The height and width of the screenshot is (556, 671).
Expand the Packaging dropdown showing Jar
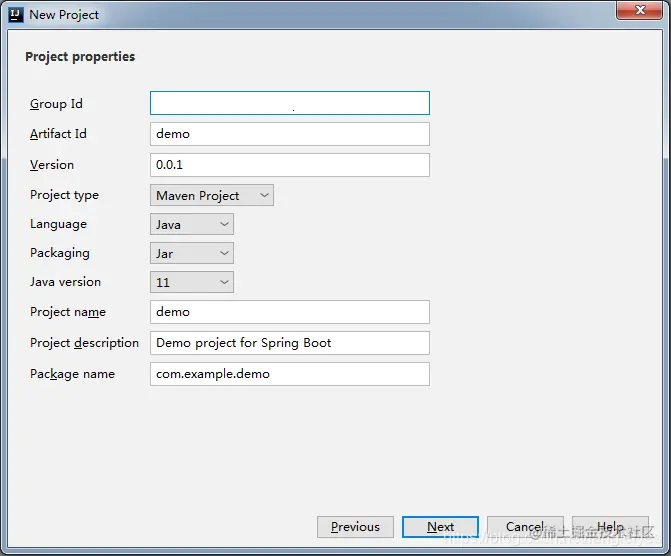click(x=192, y=253)
